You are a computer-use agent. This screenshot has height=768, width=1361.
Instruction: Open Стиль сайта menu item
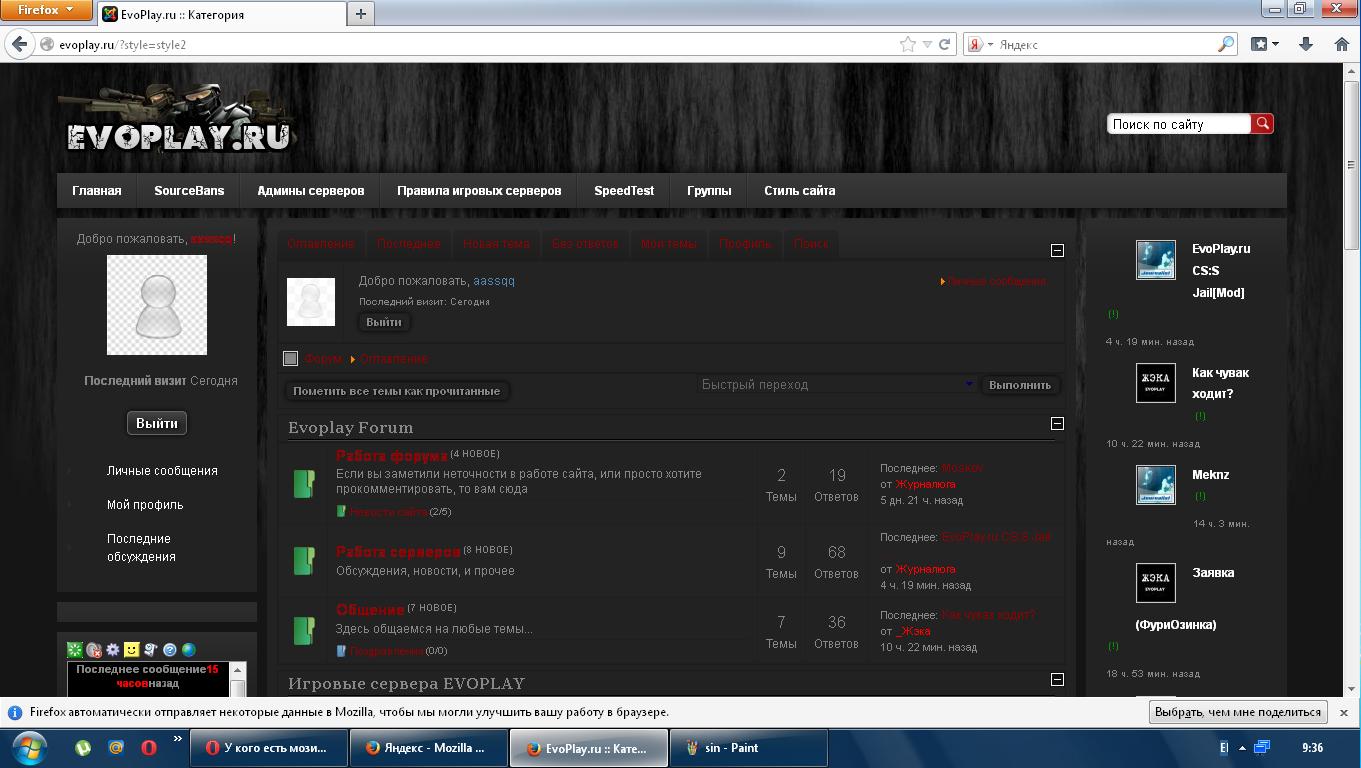799,190
